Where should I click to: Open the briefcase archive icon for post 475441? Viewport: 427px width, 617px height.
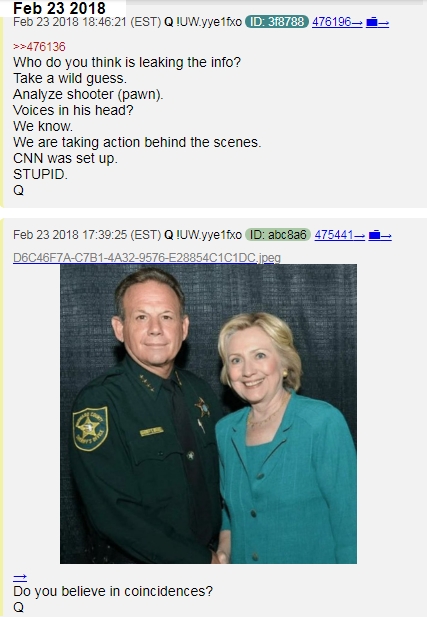(380, 235)
